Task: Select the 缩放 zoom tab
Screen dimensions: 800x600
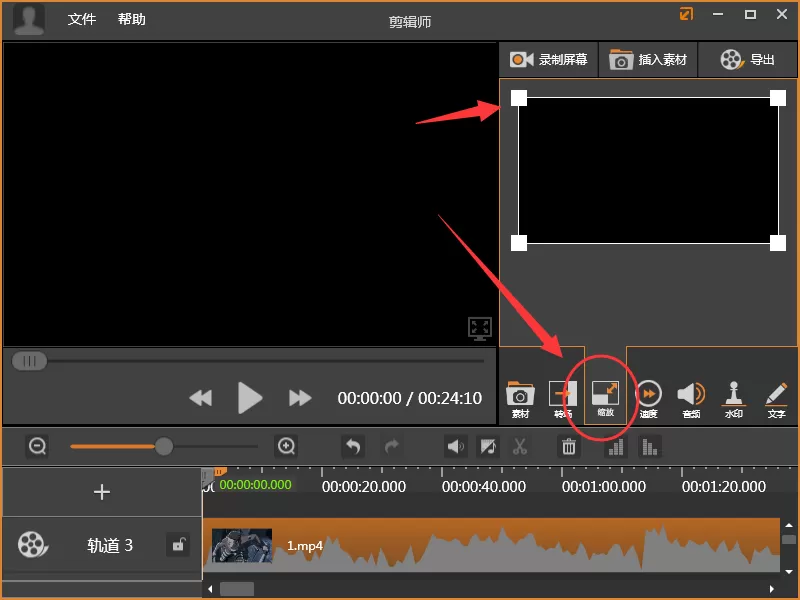Action: coord(605,399)
